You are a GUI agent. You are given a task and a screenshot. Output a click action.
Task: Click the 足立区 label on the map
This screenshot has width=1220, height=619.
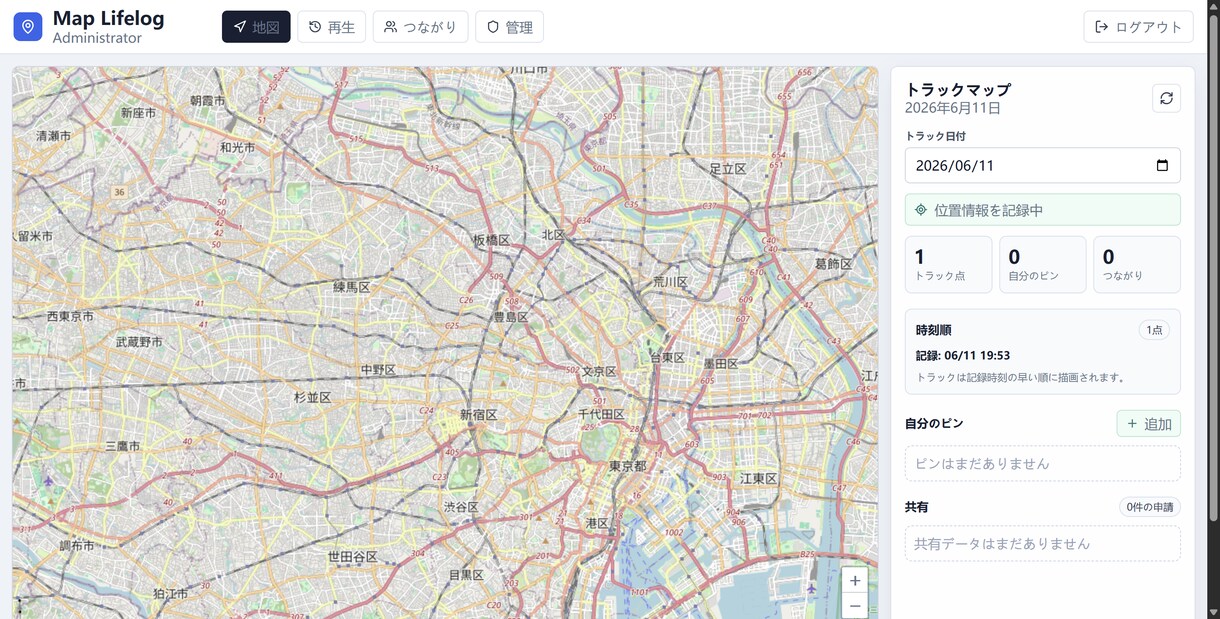[x=728, y=169]
